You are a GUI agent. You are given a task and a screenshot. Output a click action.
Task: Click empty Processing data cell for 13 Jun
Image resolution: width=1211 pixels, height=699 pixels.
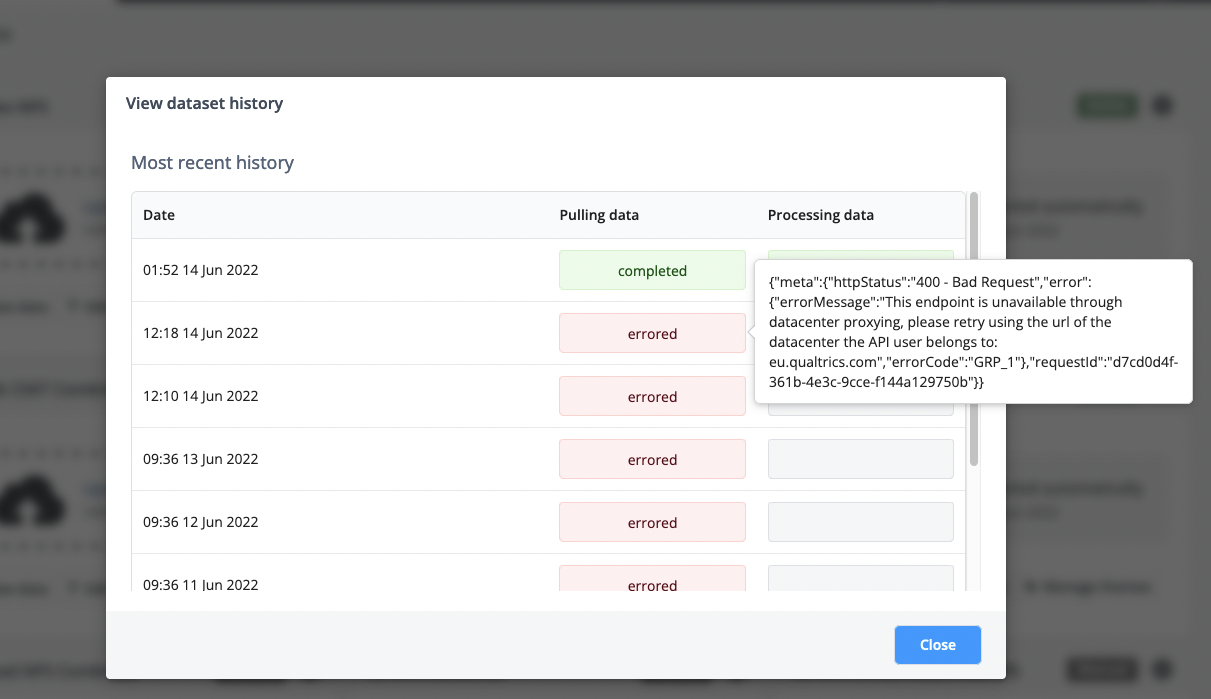click(860, 459)
